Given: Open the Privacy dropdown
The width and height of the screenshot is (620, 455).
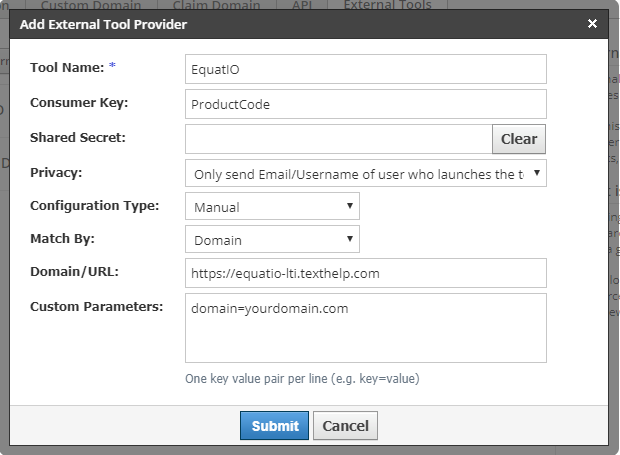Looking at the screenshot, I should click(366, 174).
